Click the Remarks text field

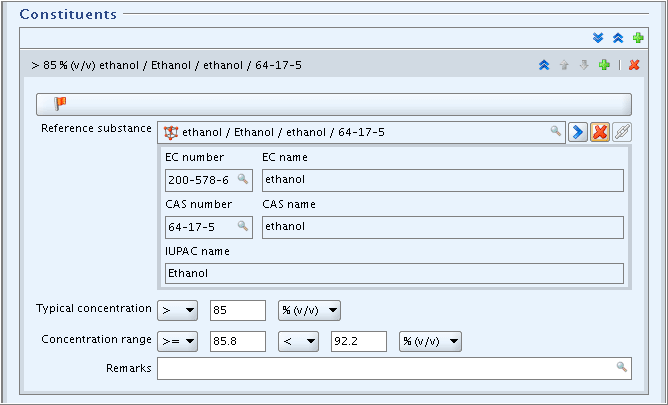coord(394,368)
